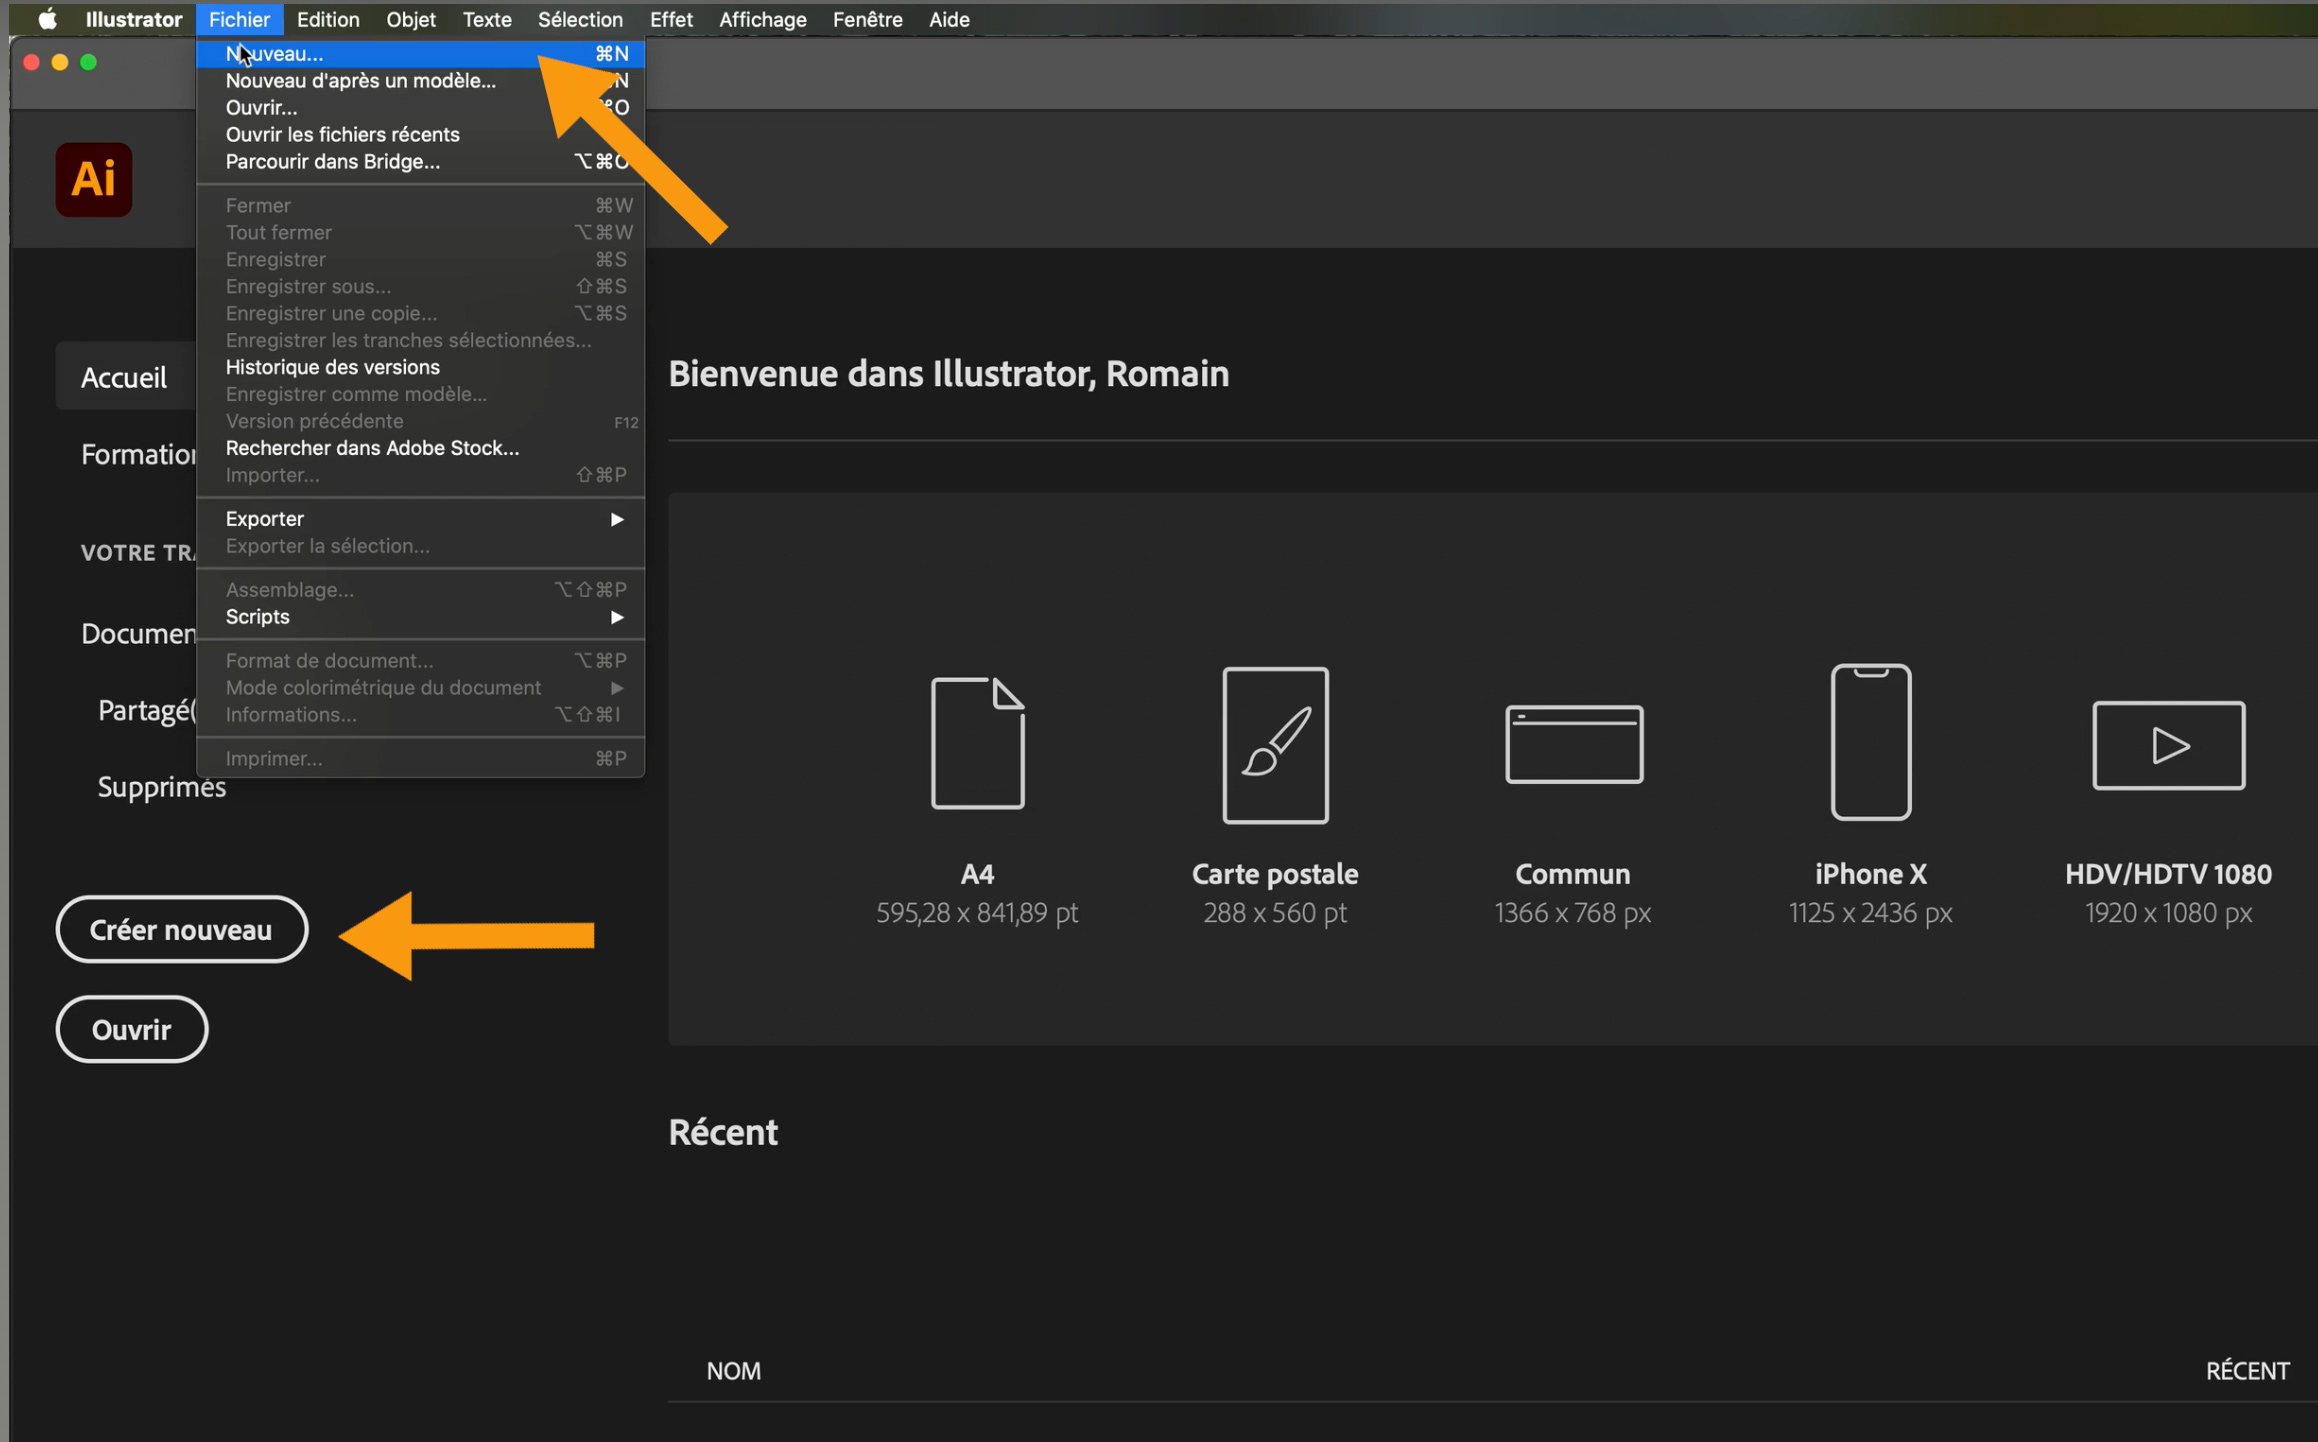Select the A4 document preset icon
This screenshot has height=1442, width=2318.
pos(977,743)
